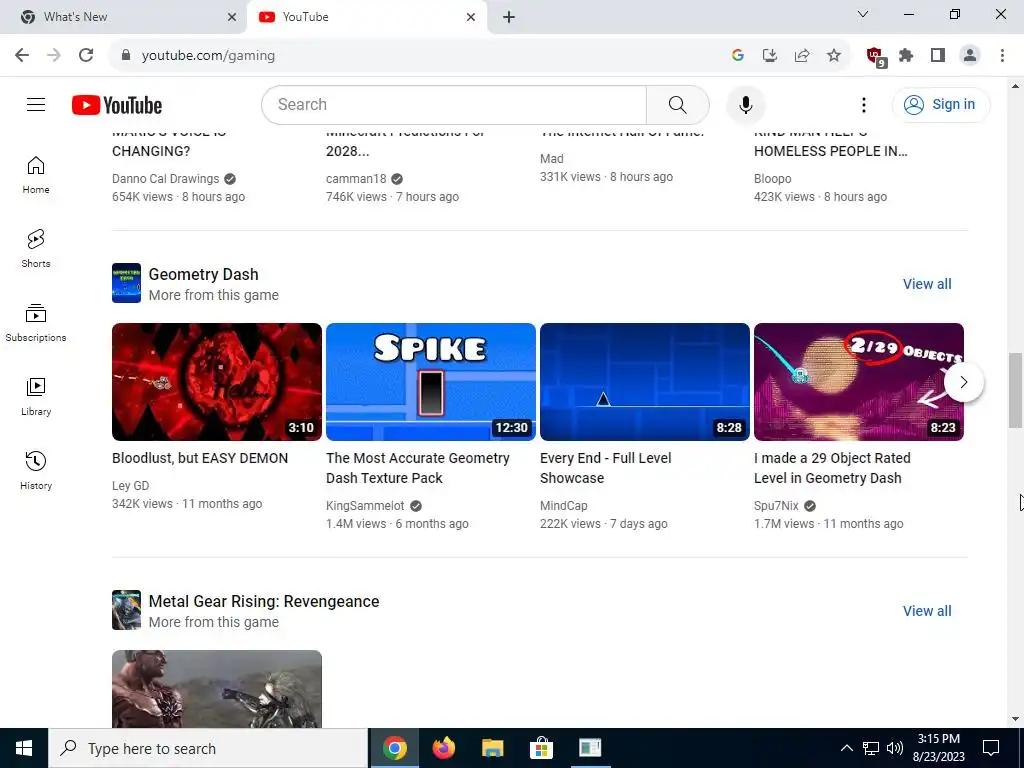The width and height of the screenshot is (1024, 768).
Task: Open KingSammelot channel link
Action: click(x=365, y=506)
